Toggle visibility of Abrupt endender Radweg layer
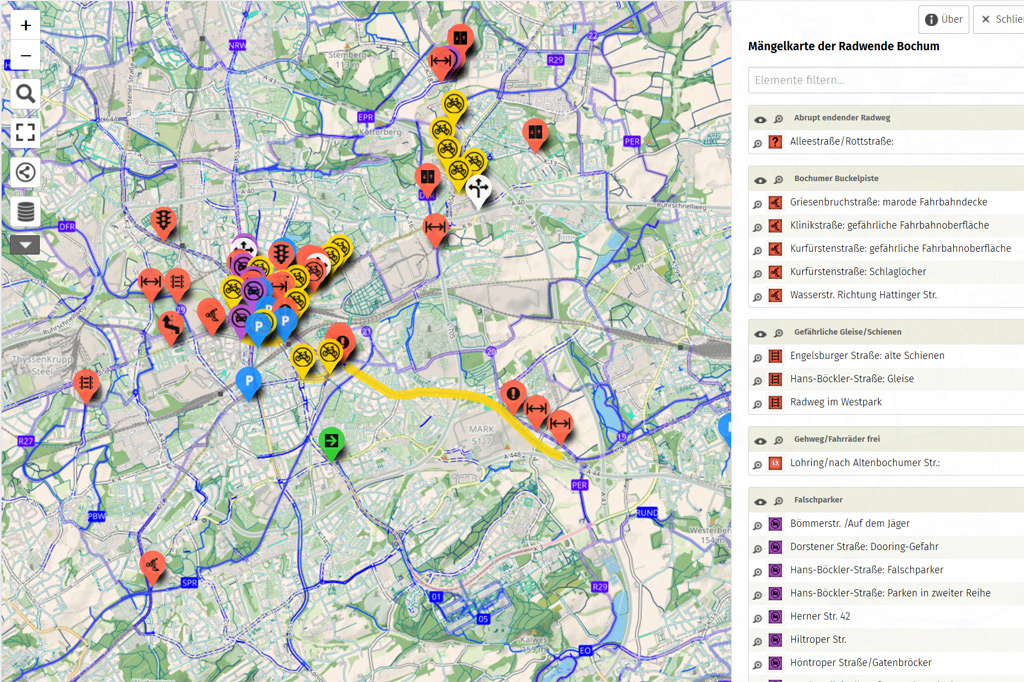1024x682 pixels. pos(760,120)
